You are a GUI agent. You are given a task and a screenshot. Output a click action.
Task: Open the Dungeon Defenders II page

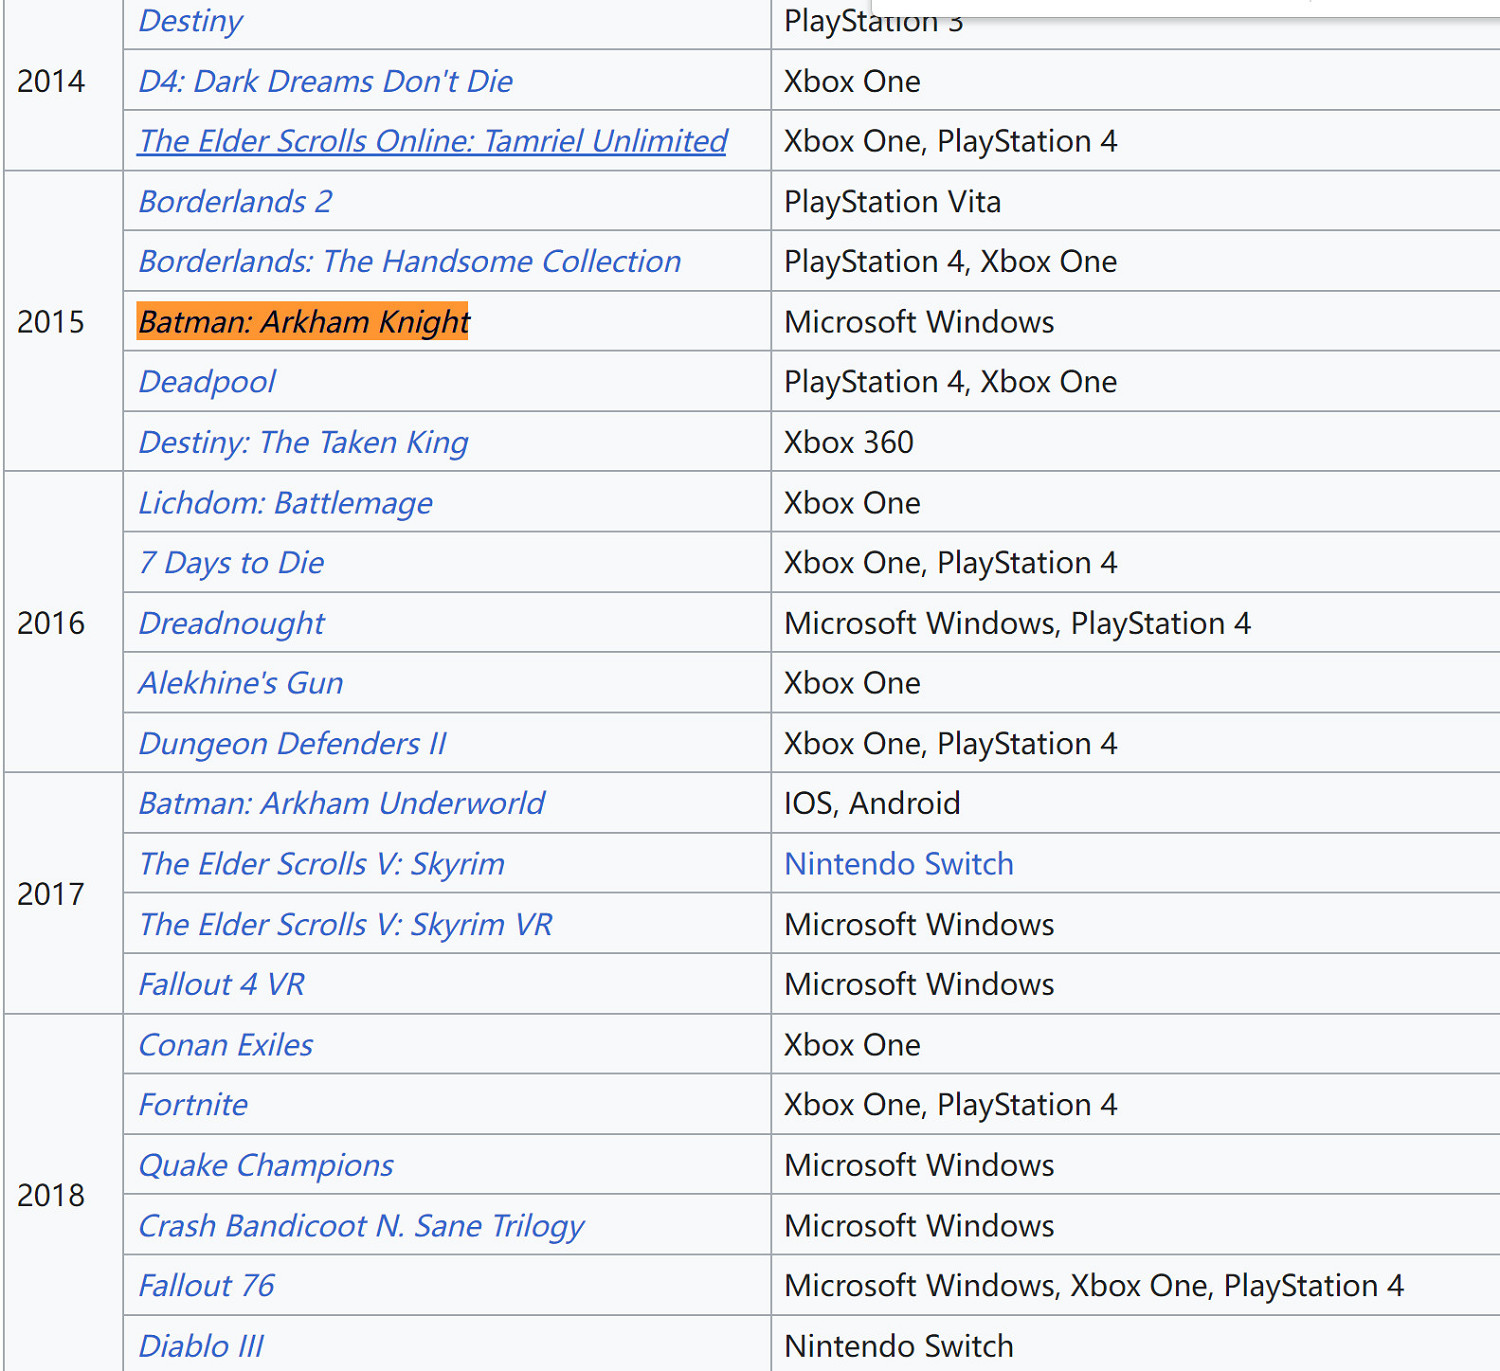coord(292,744)
